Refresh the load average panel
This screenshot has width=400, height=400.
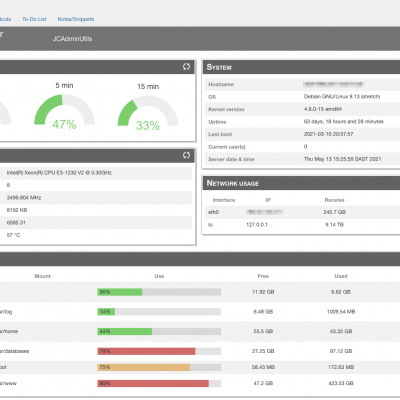(186, 67)
